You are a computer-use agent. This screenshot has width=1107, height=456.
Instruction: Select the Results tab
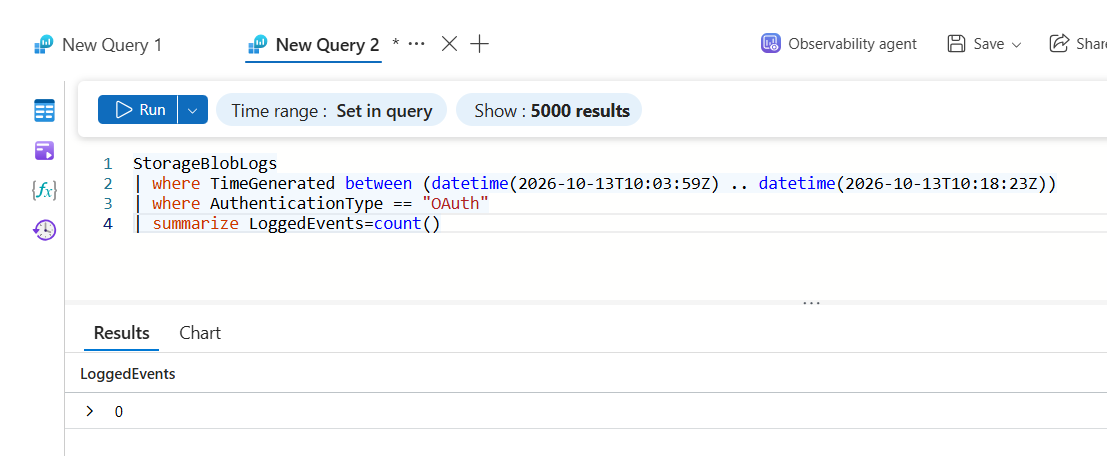coord(121,332)
